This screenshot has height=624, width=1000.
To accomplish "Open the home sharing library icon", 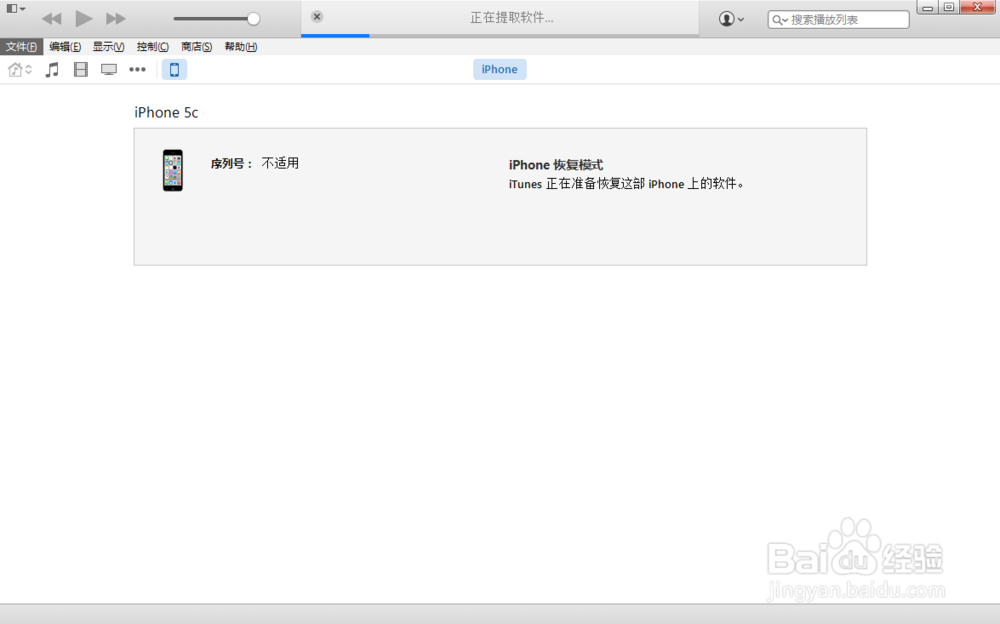I will pos(19,70).
